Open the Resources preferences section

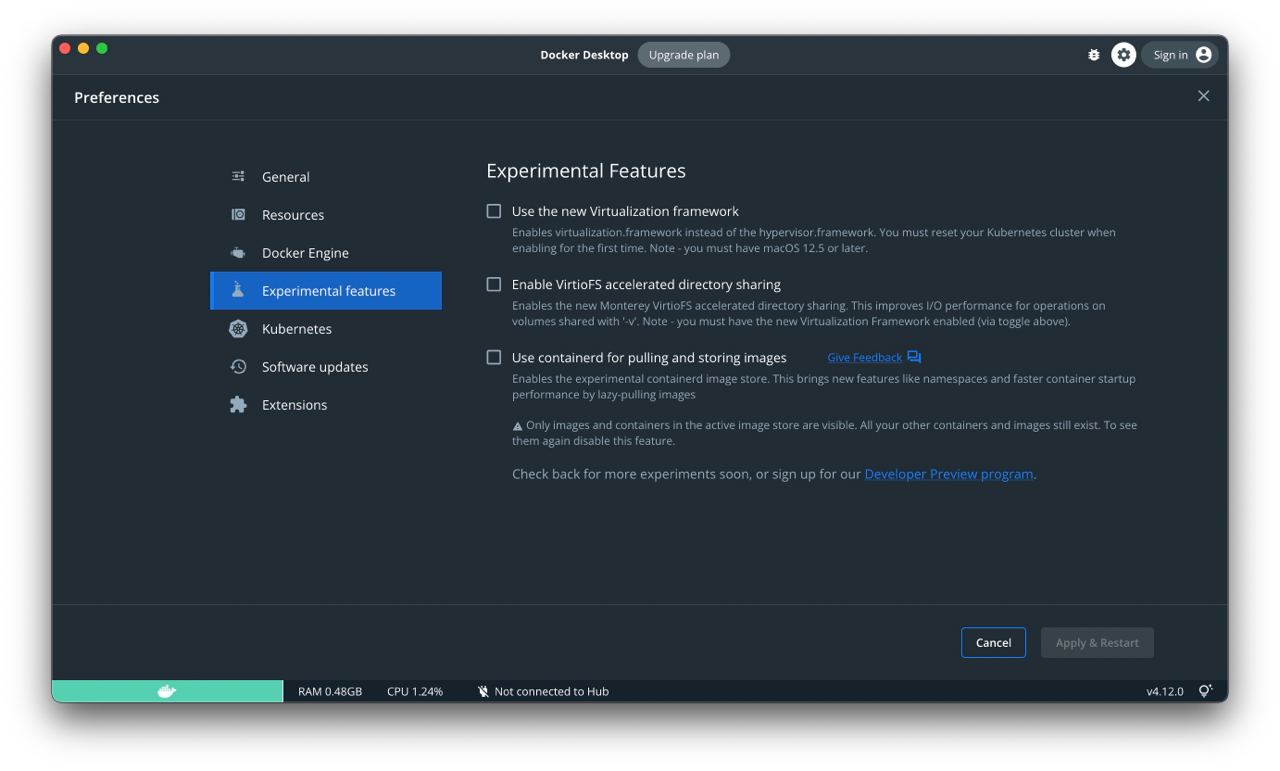pos(326,215)
